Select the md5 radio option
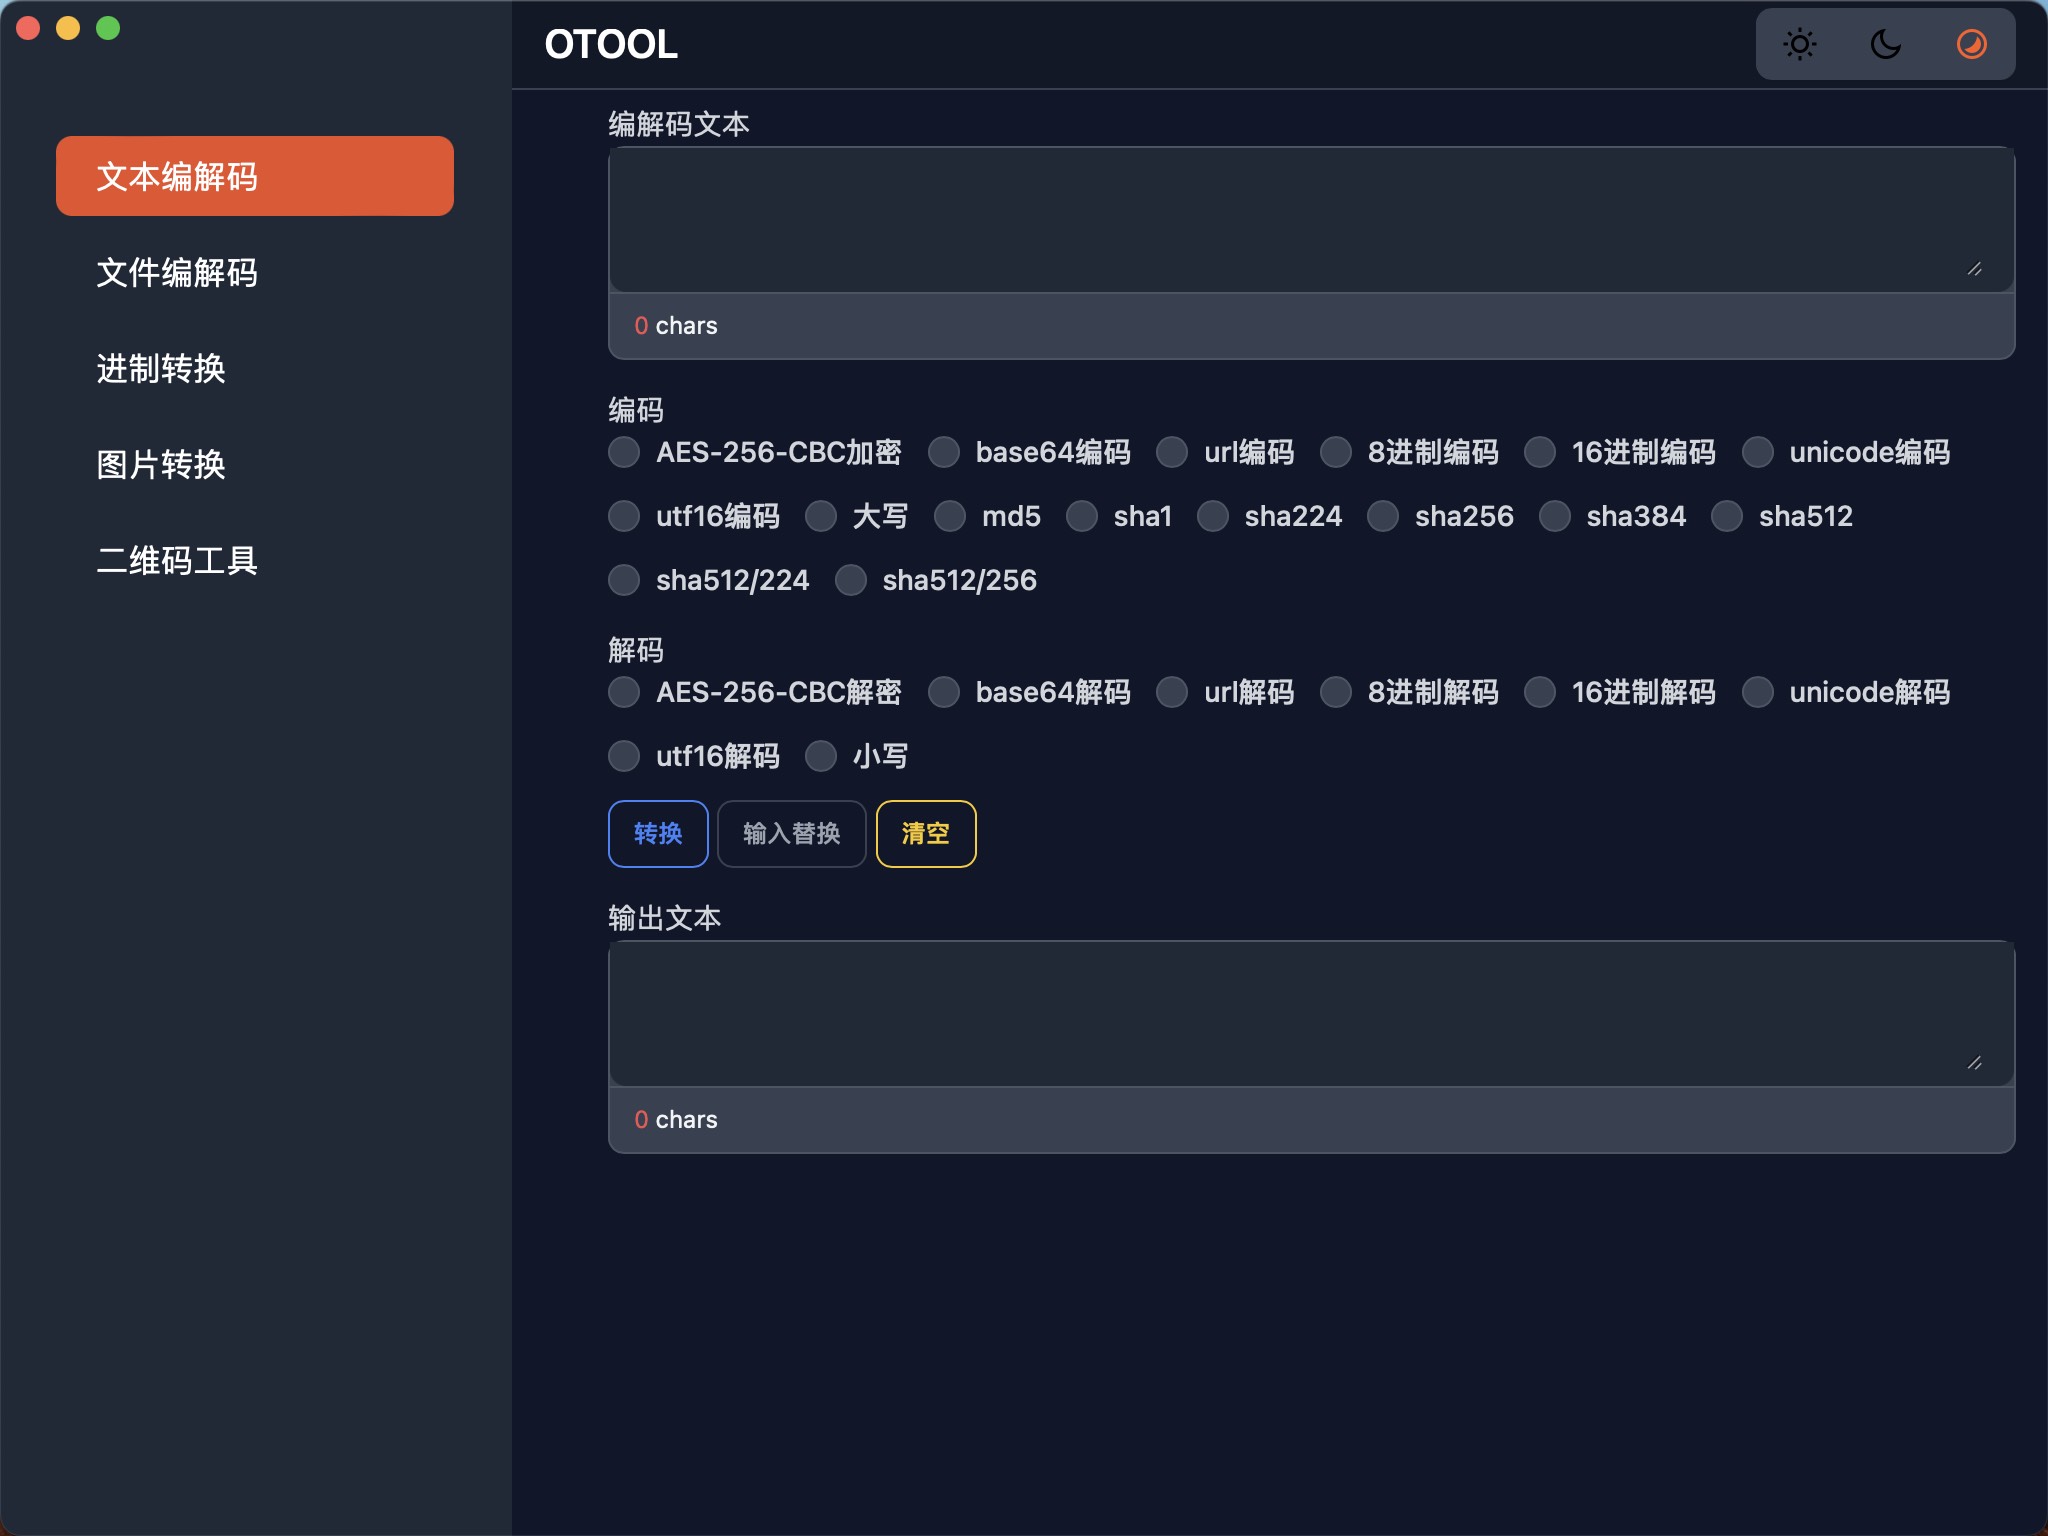2048x1536 pixels. pyautogui.click(x=950, y=517)
